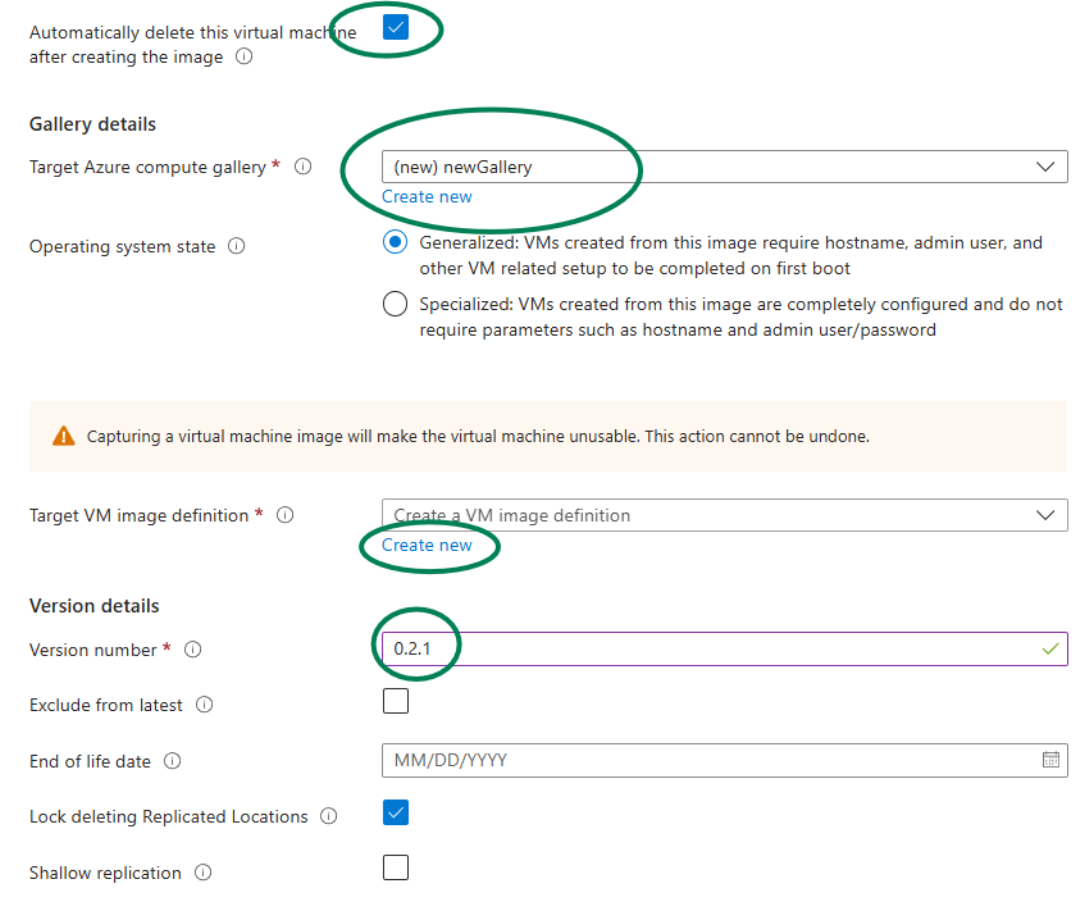Select the Specialized operating system state
1084x904 pixels.
click(394, 303)
